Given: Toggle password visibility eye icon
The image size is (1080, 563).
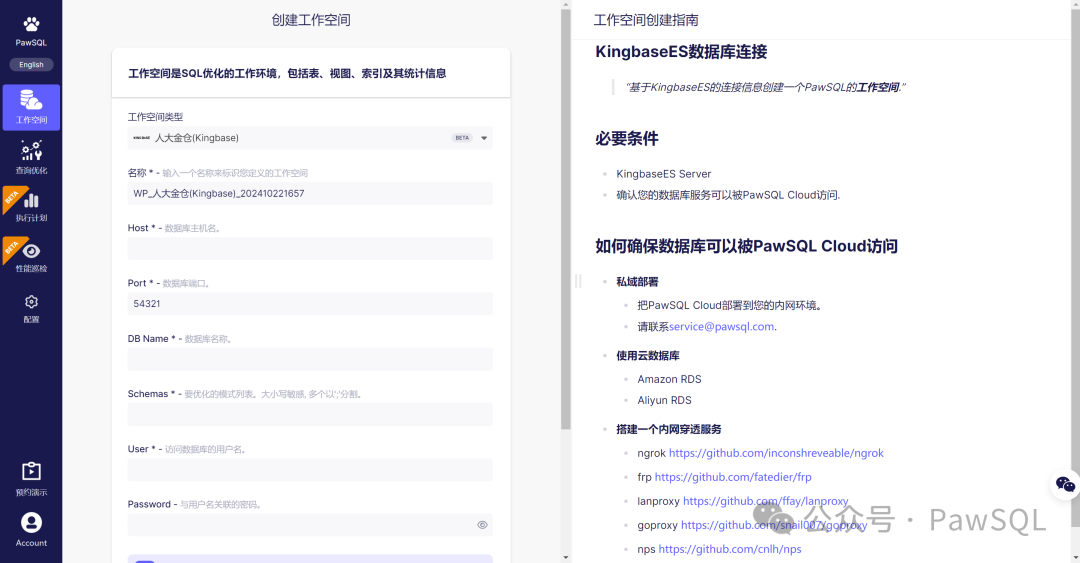Looking at the screenshot, I should click(482, 525).
